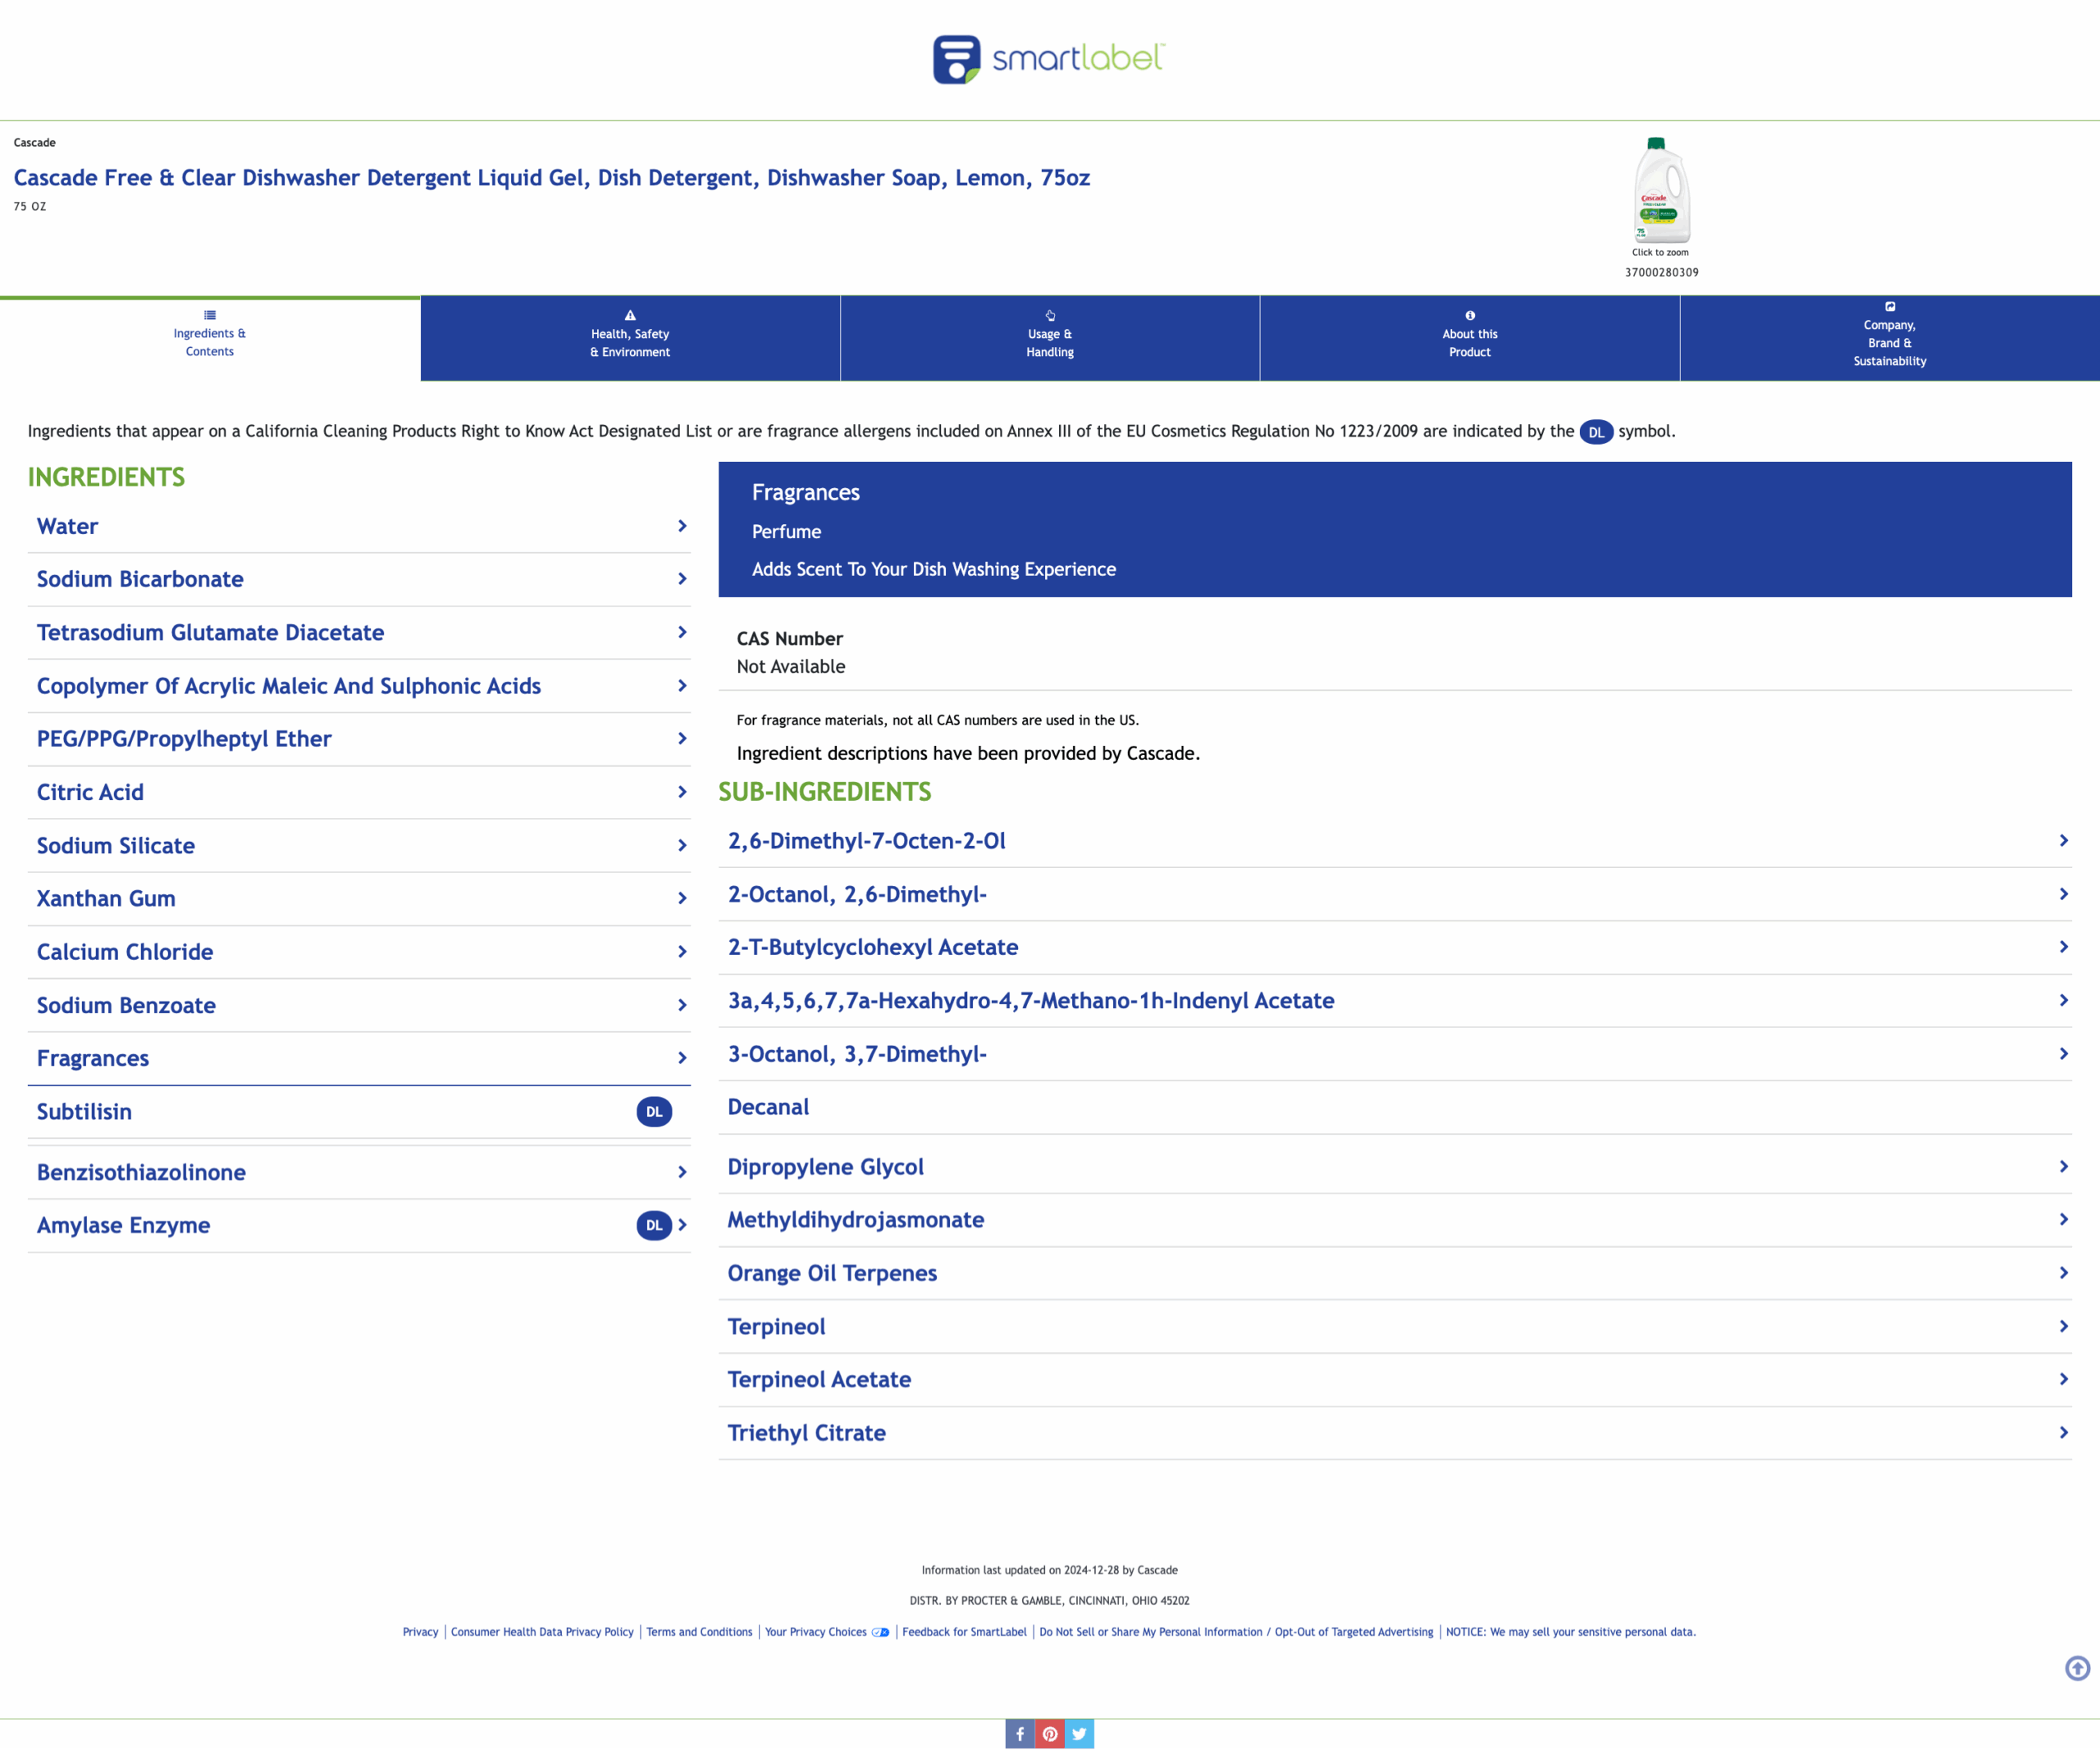Click the Pinterest share icon
This screenshot has height=1750, width=2100.
(1049, 1734)
